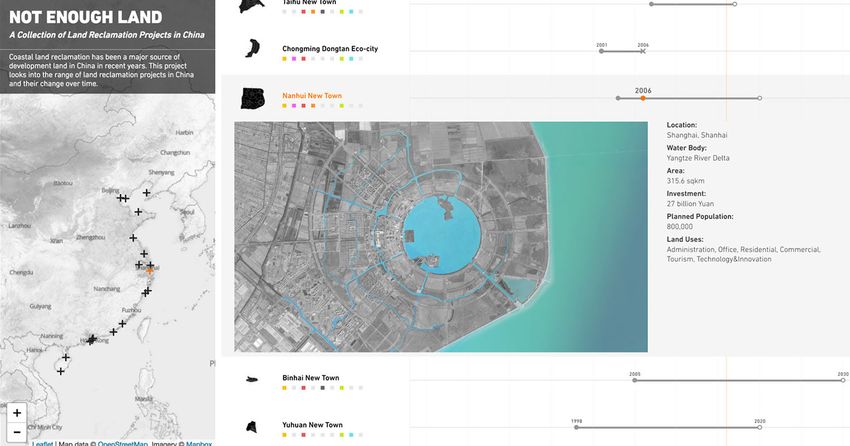Click the start dot of the Nanhui timeline

[618, 98]
